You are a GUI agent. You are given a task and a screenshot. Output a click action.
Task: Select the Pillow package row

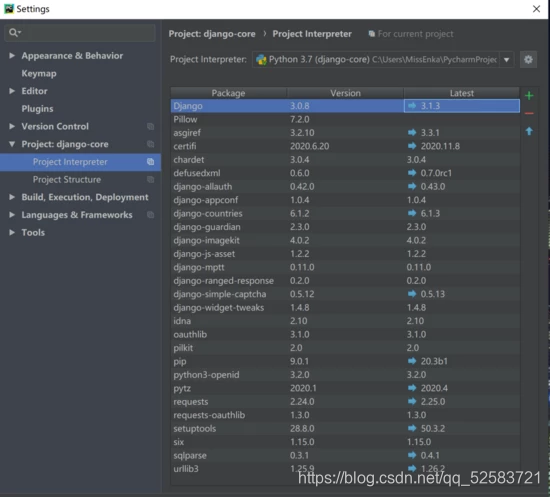coord(345,119)
